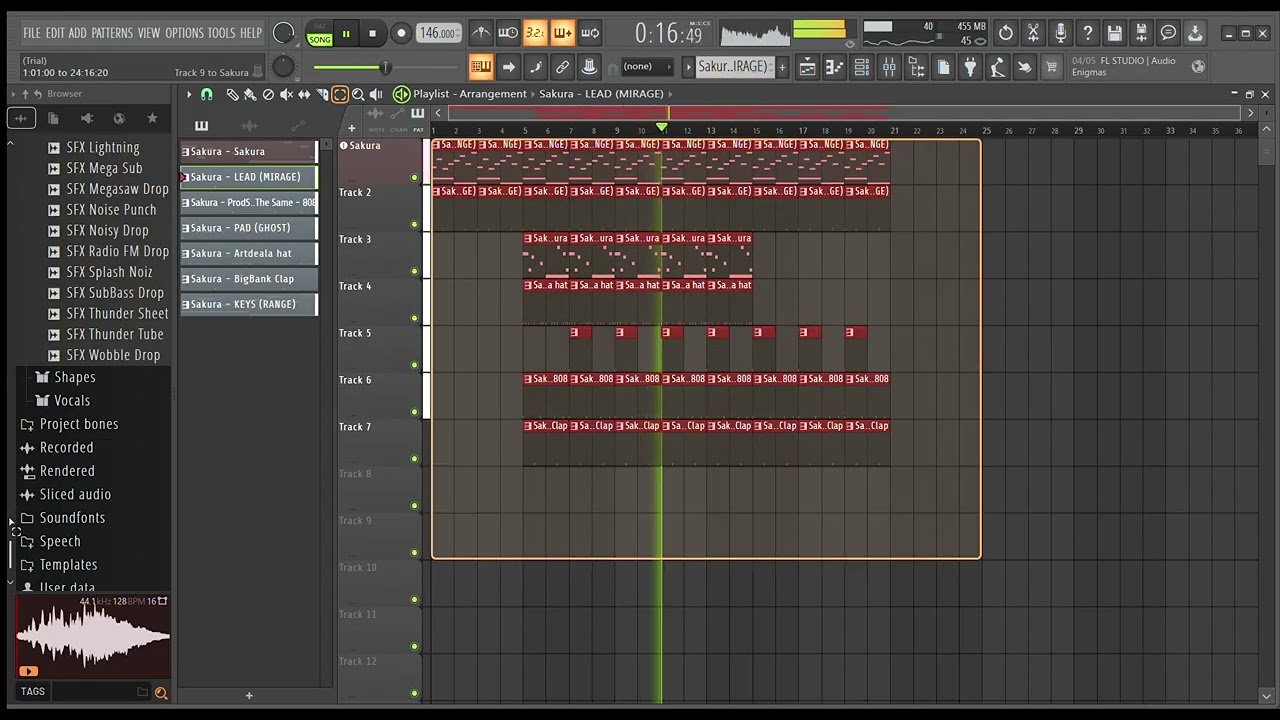This screenshot has width=1280, height=720.
Task: Open the VIEW menu
Action: (149, 33)
